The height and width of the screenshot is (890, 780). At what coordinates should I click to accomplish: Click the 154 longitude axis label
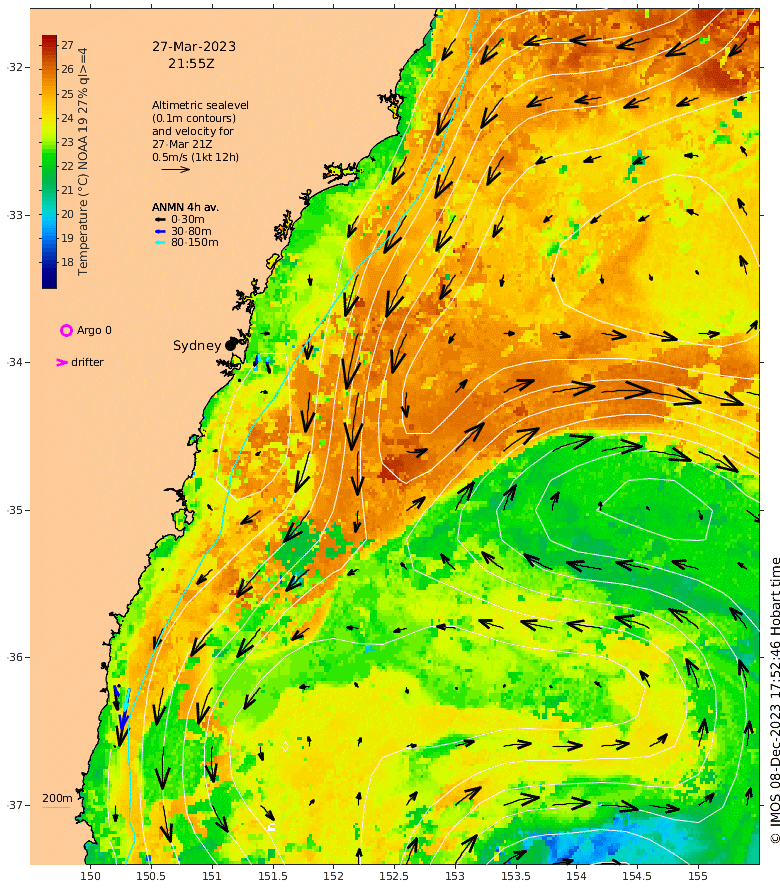[576, 876]
